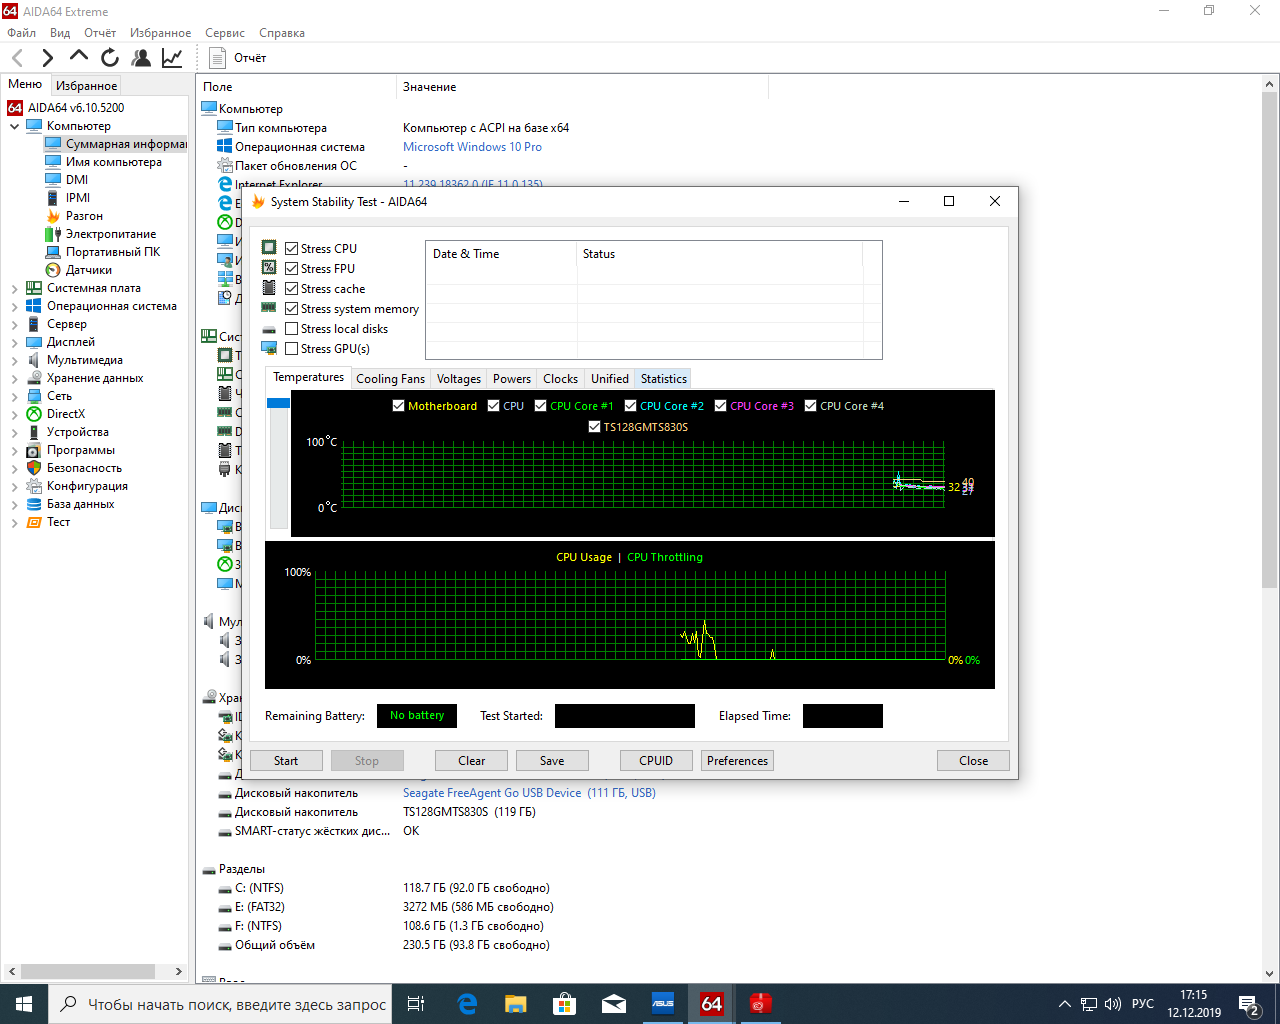Select Электропитание in the tree
Screen dimensions: 1280x1024
110,234
